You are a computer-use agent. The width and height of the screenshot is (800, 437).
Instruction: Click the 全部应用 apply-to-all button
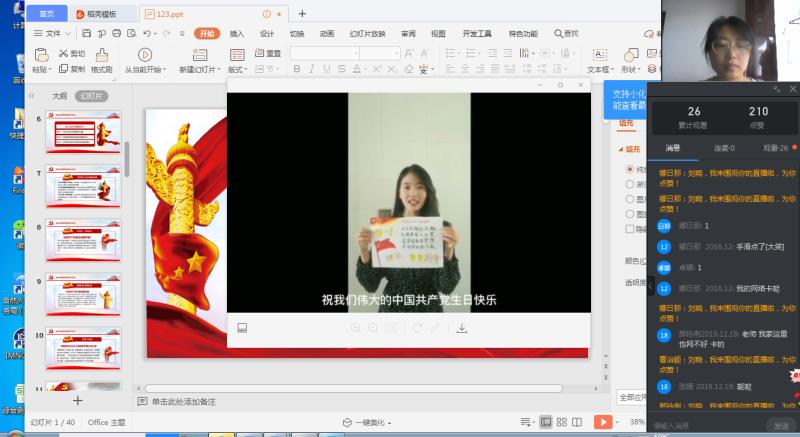632,397
